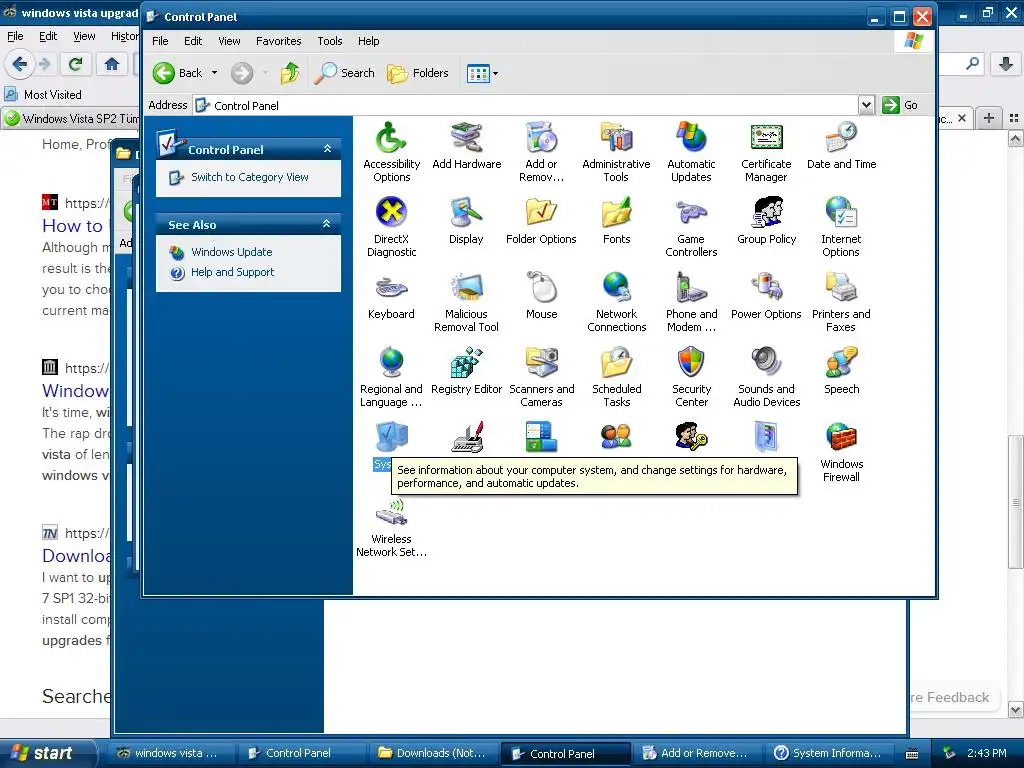The image size is (1024, 768).
Task: Open Internet Options
Action: point(841,227)
